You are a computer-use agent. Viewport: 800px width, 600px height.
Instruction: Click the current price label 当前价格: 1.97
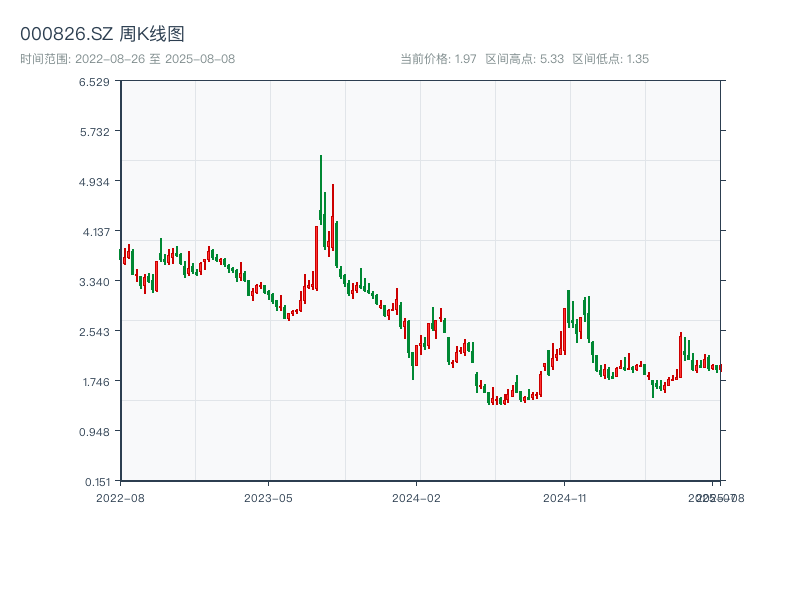point(438,59)
